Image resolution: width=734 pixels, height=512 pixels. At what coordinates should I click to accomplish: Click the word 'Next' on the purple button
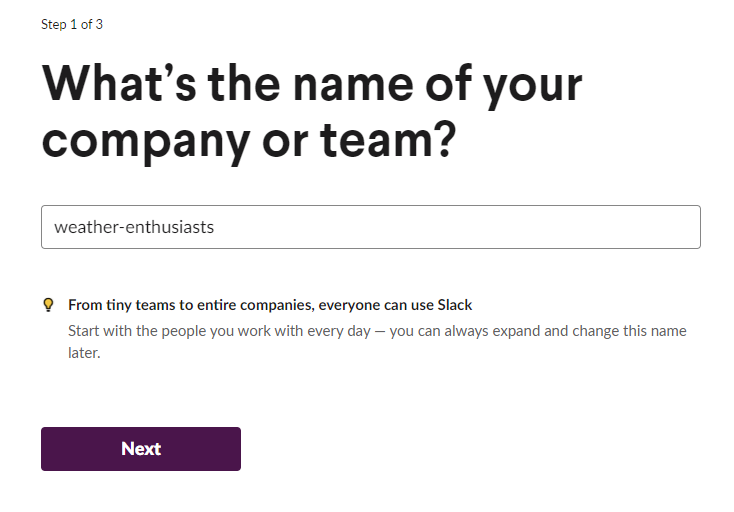coord(141,449)
